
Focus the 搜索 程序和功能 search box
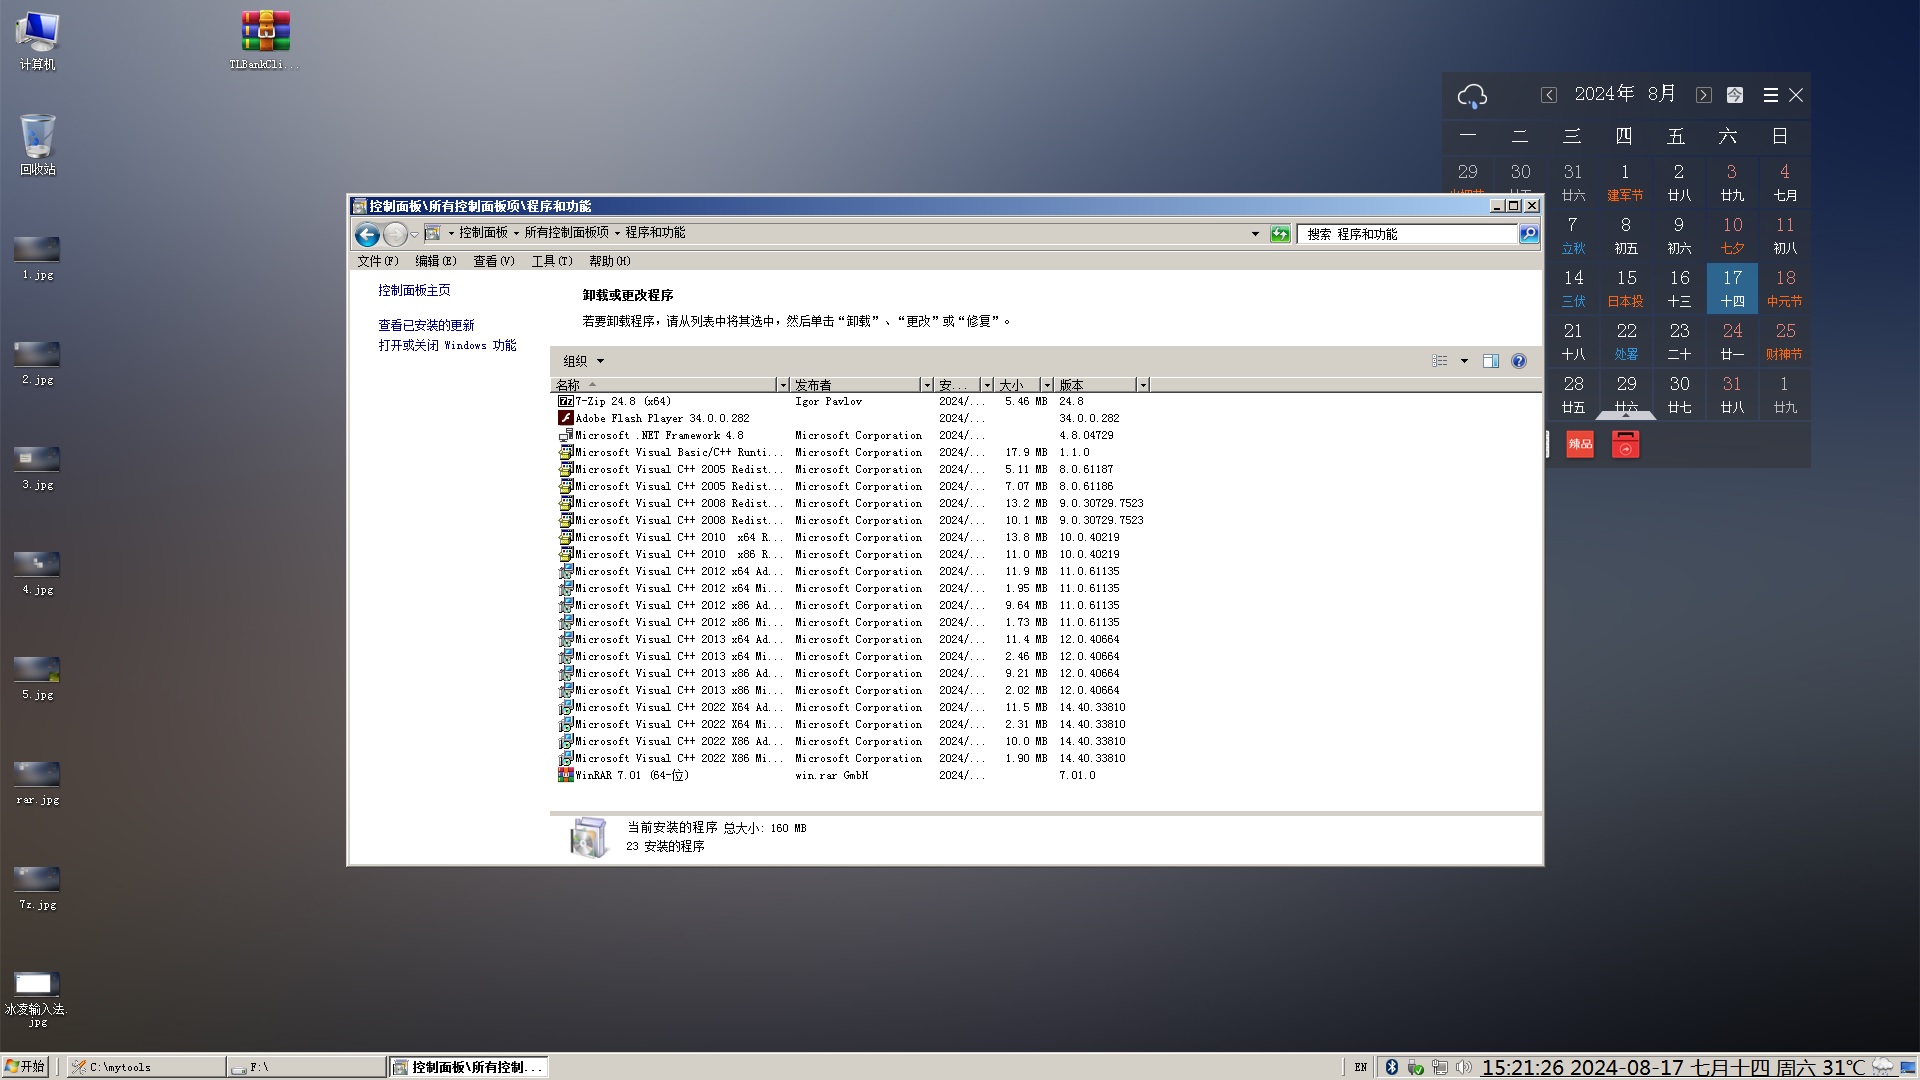click(x=1407, y=234)
